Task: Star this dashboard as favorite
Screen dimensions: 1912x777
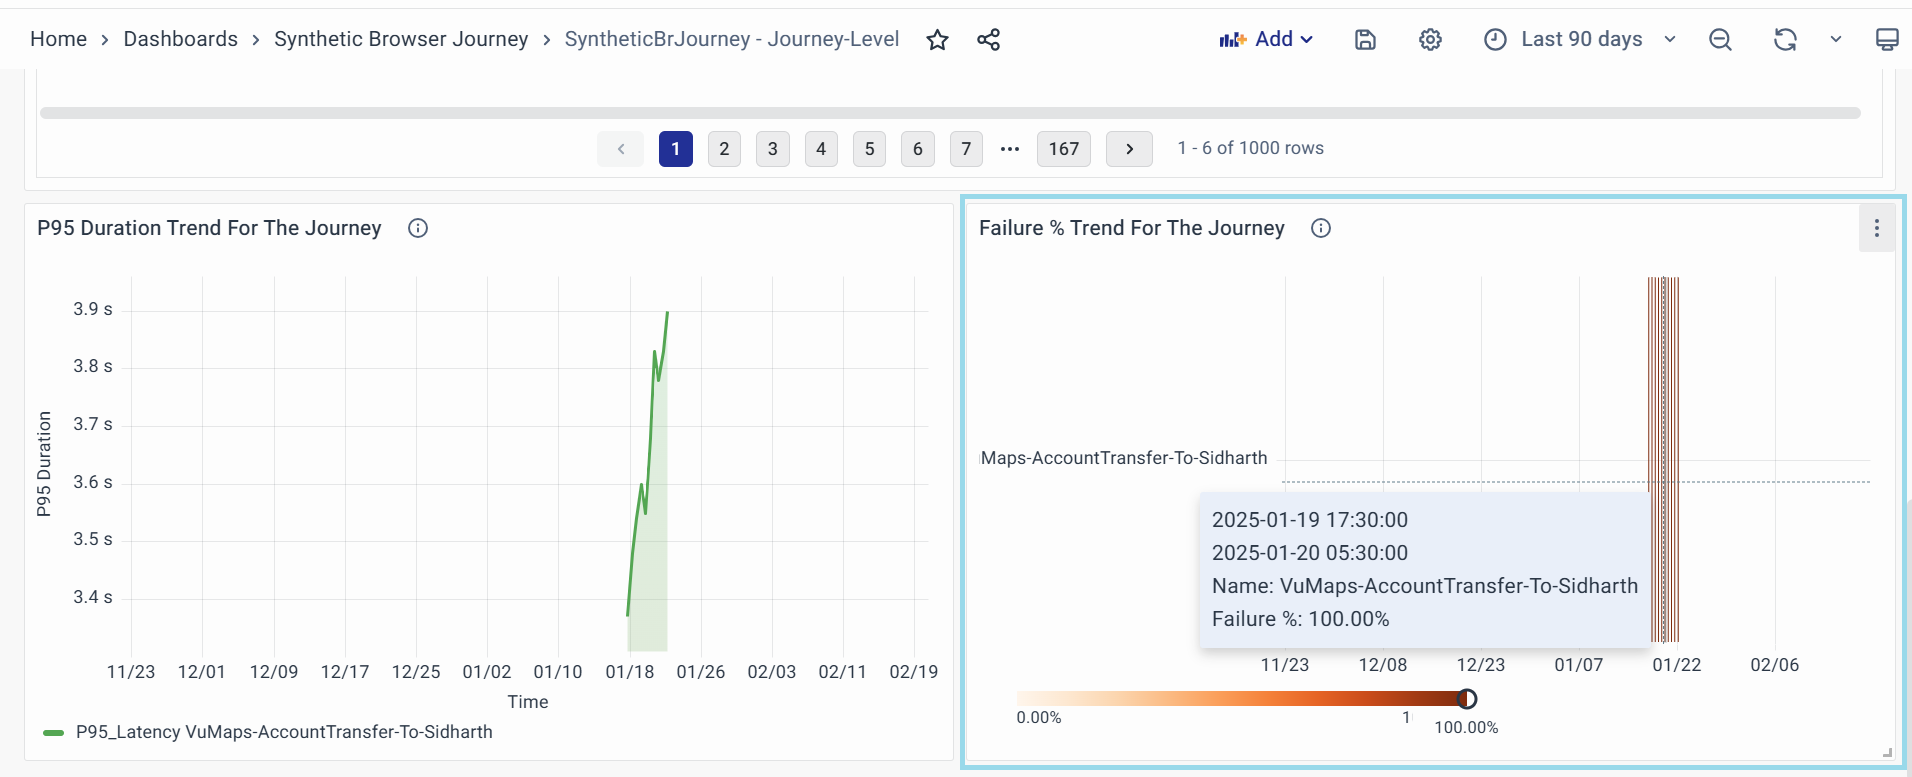Action: point(937,40)
